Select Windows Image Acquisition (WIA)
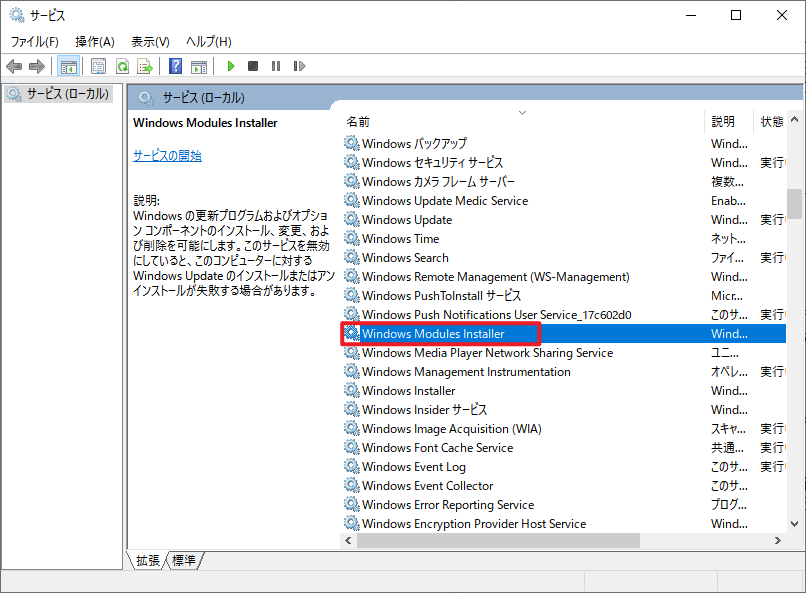The image size is (806, 593). [x=564, y=429]
